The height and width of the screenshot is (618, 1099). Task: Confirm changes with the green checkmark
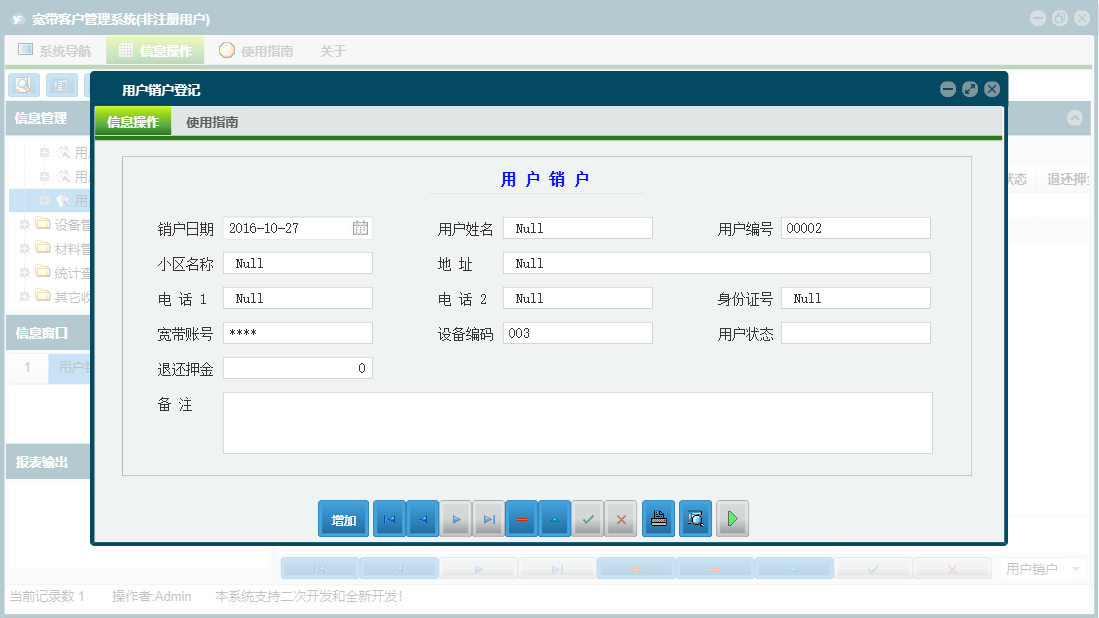(588, 518)
